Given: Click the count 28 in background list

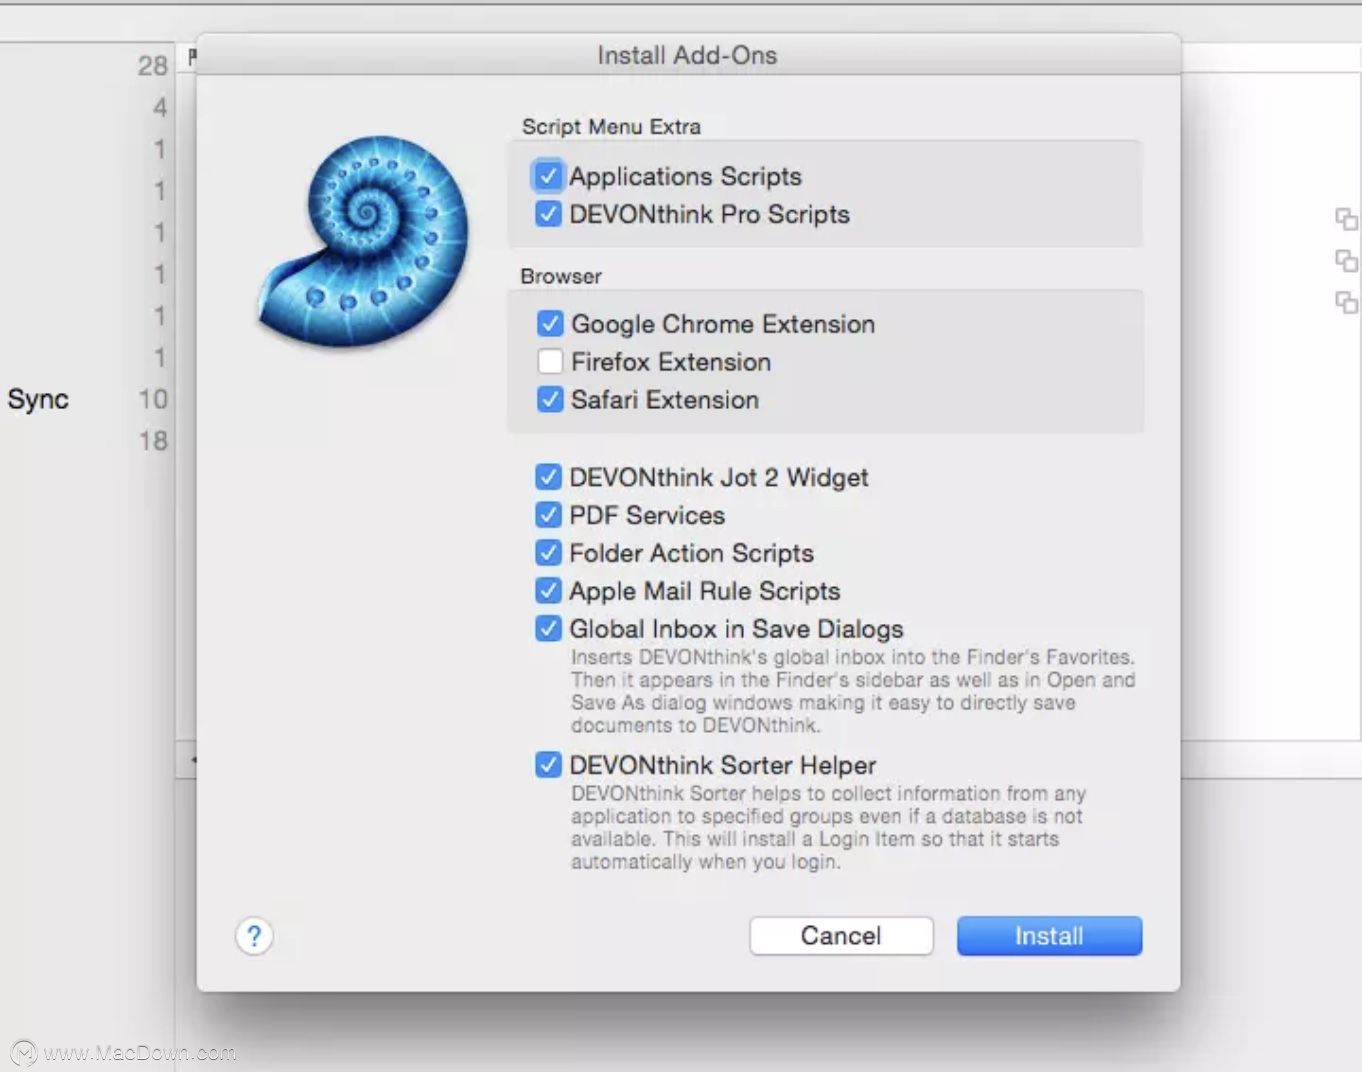Looking at the screenshot, I should click(x=152, y=66).
